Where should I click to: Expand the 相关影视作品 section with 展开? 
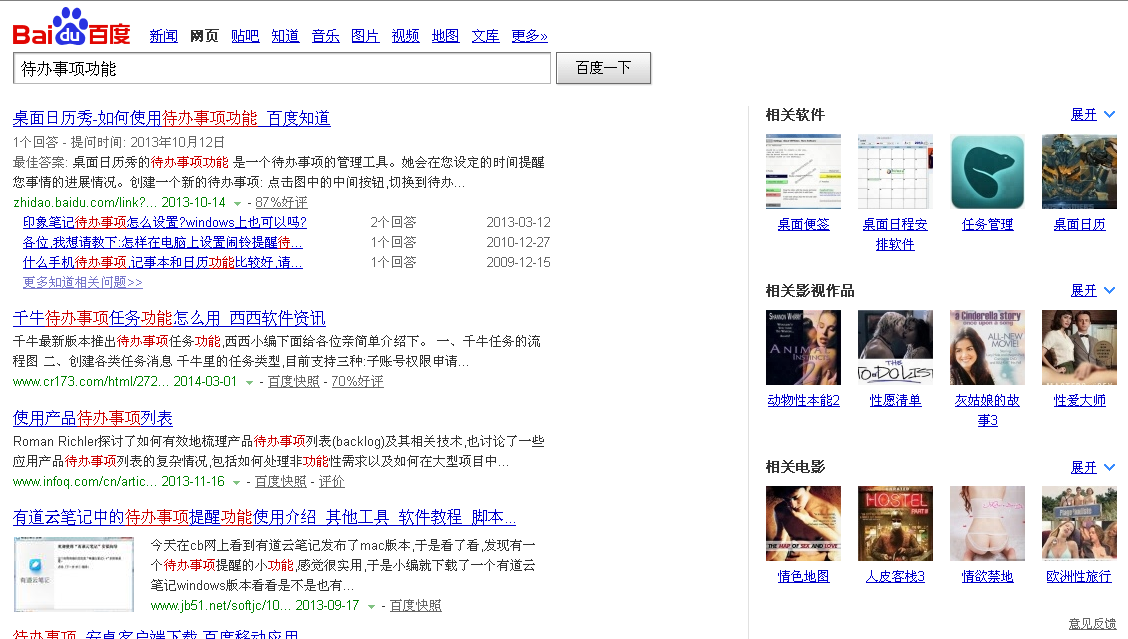coord(1092,291)
